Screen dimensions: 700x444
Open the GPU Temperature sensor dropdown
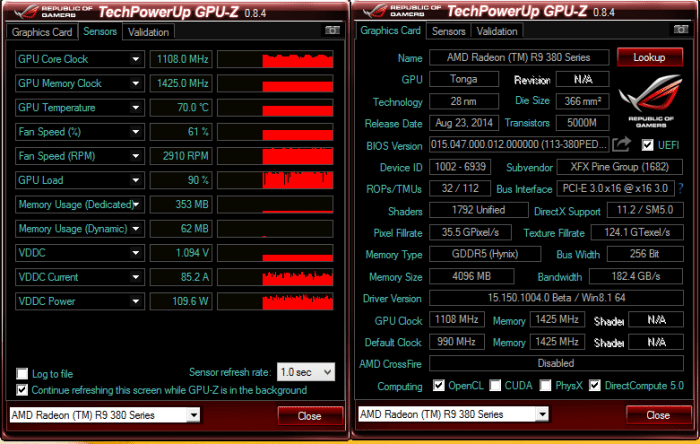click(136, 108)
